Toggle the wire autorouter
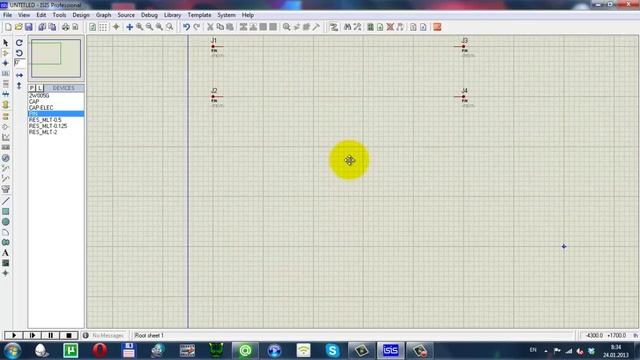Viewport: 640px width, 360px height. coord(333,27)
